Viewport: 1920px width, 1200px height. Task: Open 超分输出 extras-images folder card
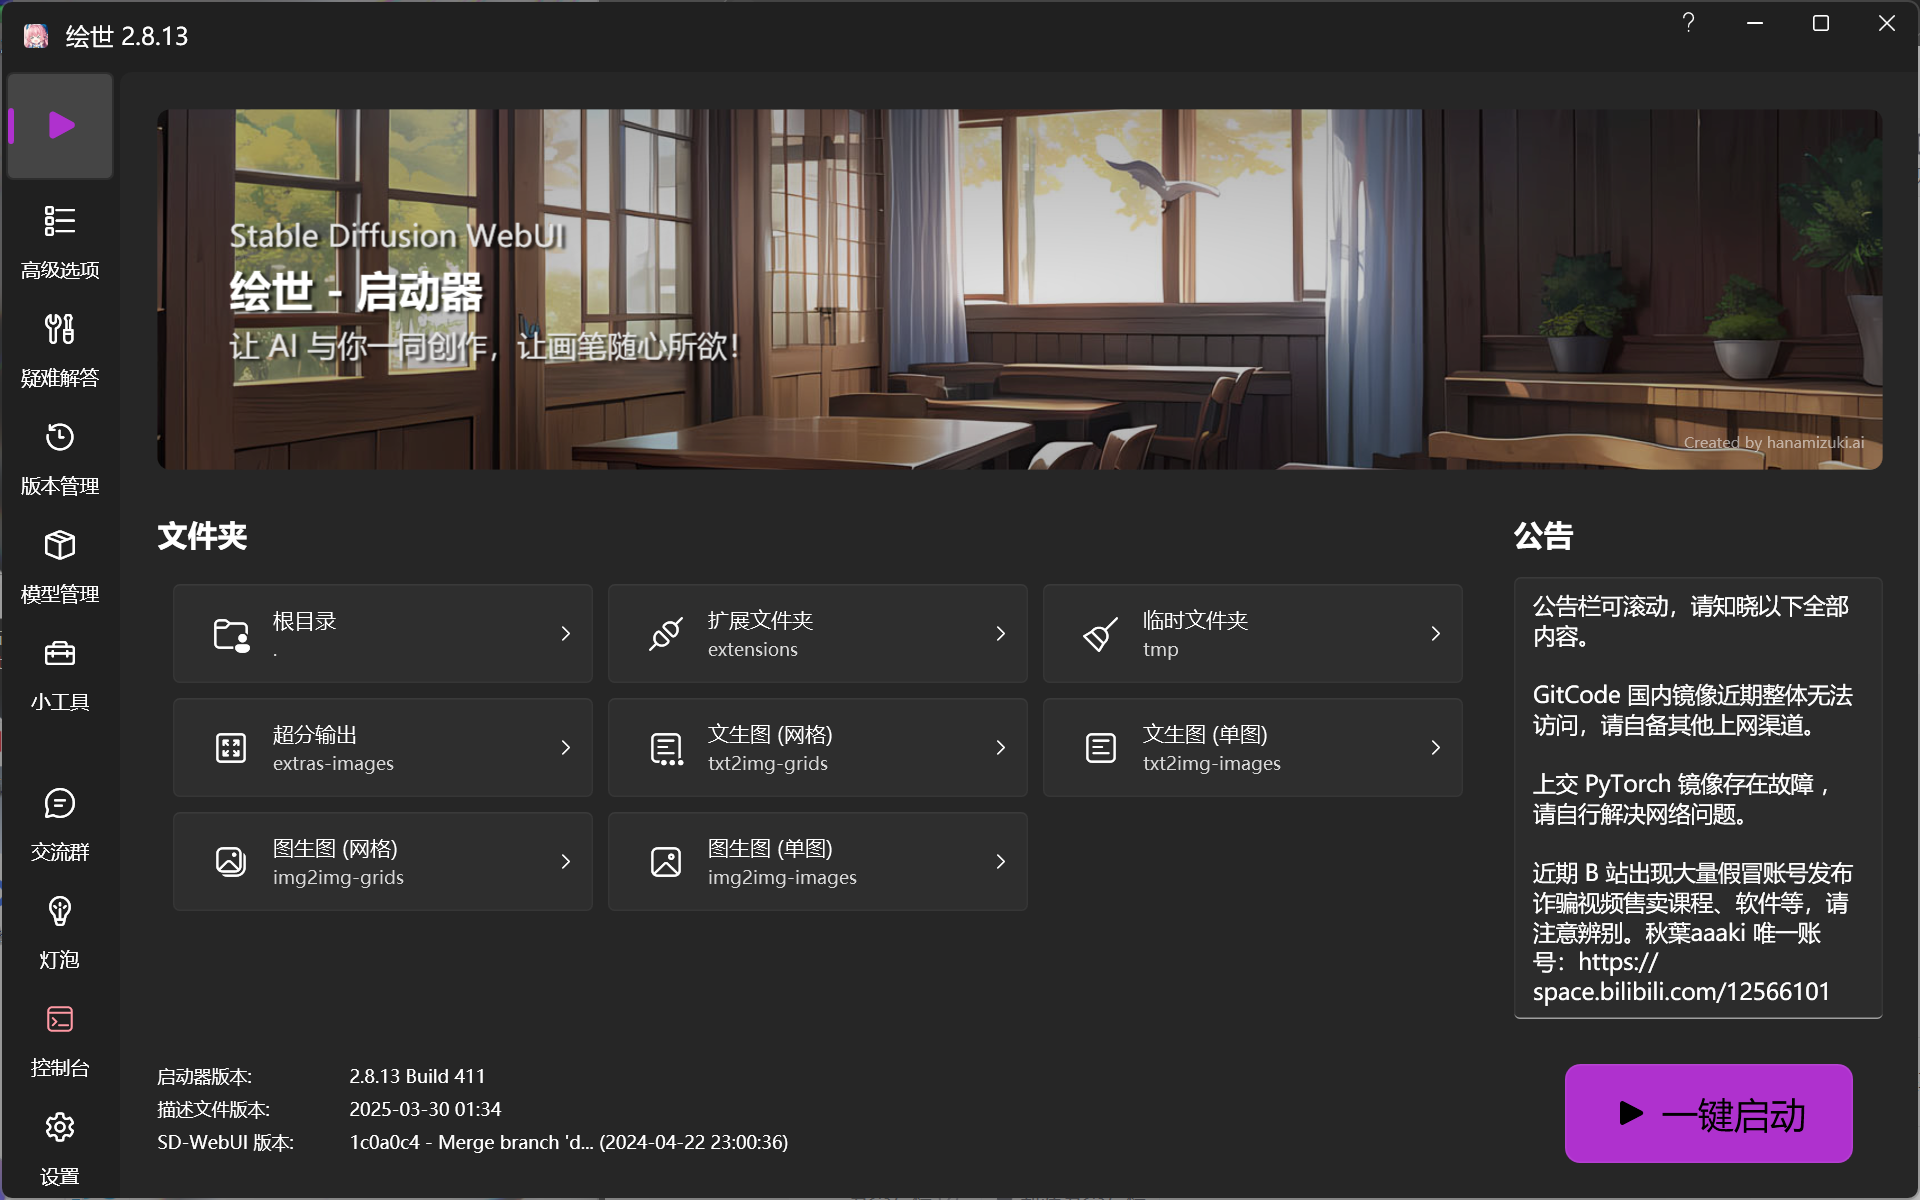tap(382, 748)
